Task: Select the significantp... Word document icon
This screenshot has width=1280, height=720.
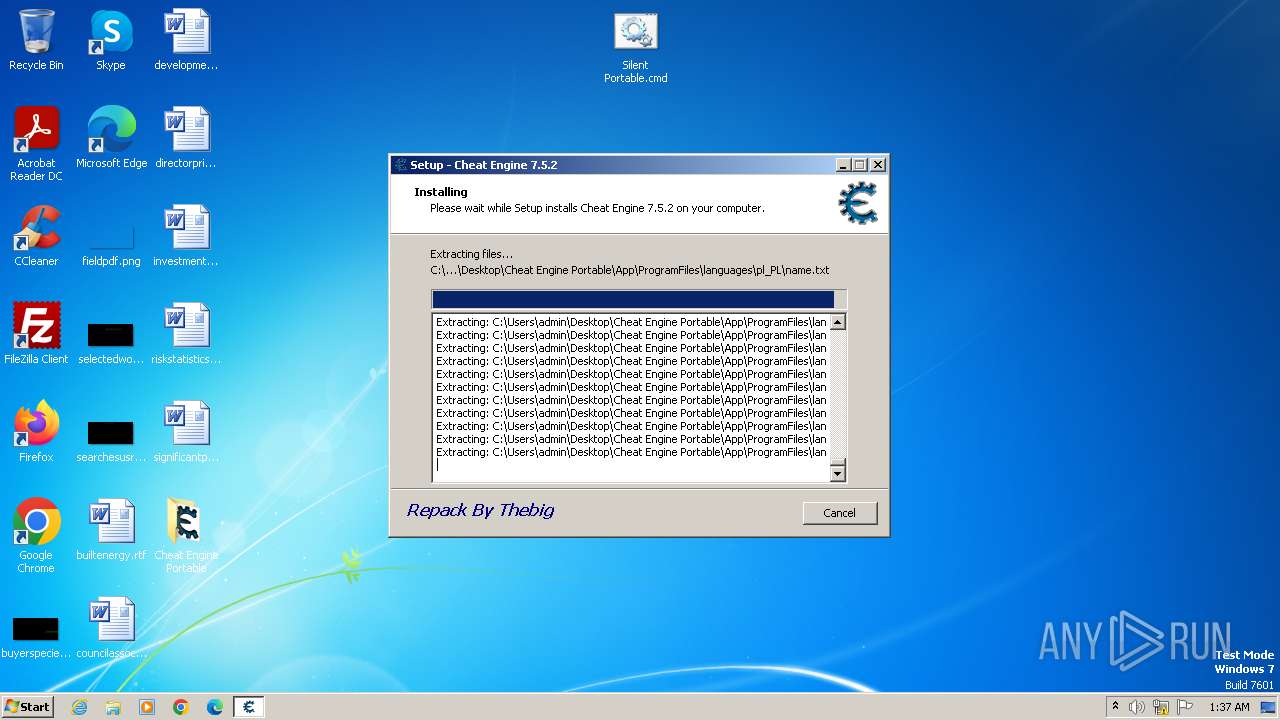Action: [x=186, y=432]
